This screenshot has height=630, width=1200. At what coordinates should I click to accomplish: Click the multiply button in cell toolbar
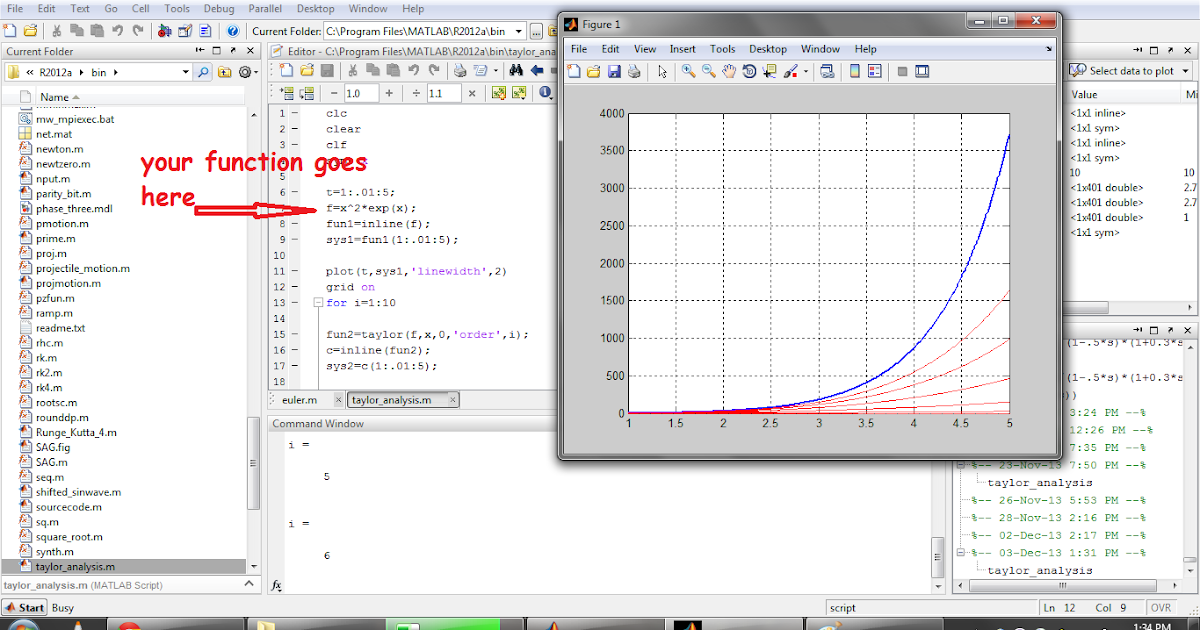472,93
